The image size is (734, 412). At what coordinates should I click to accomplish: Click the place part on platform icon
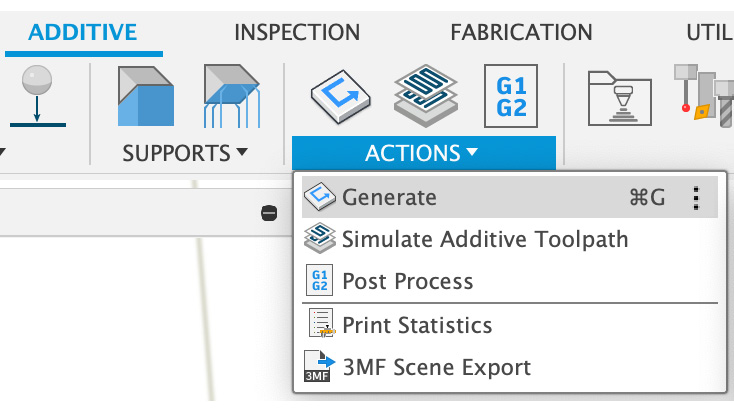tap(37, 96)
